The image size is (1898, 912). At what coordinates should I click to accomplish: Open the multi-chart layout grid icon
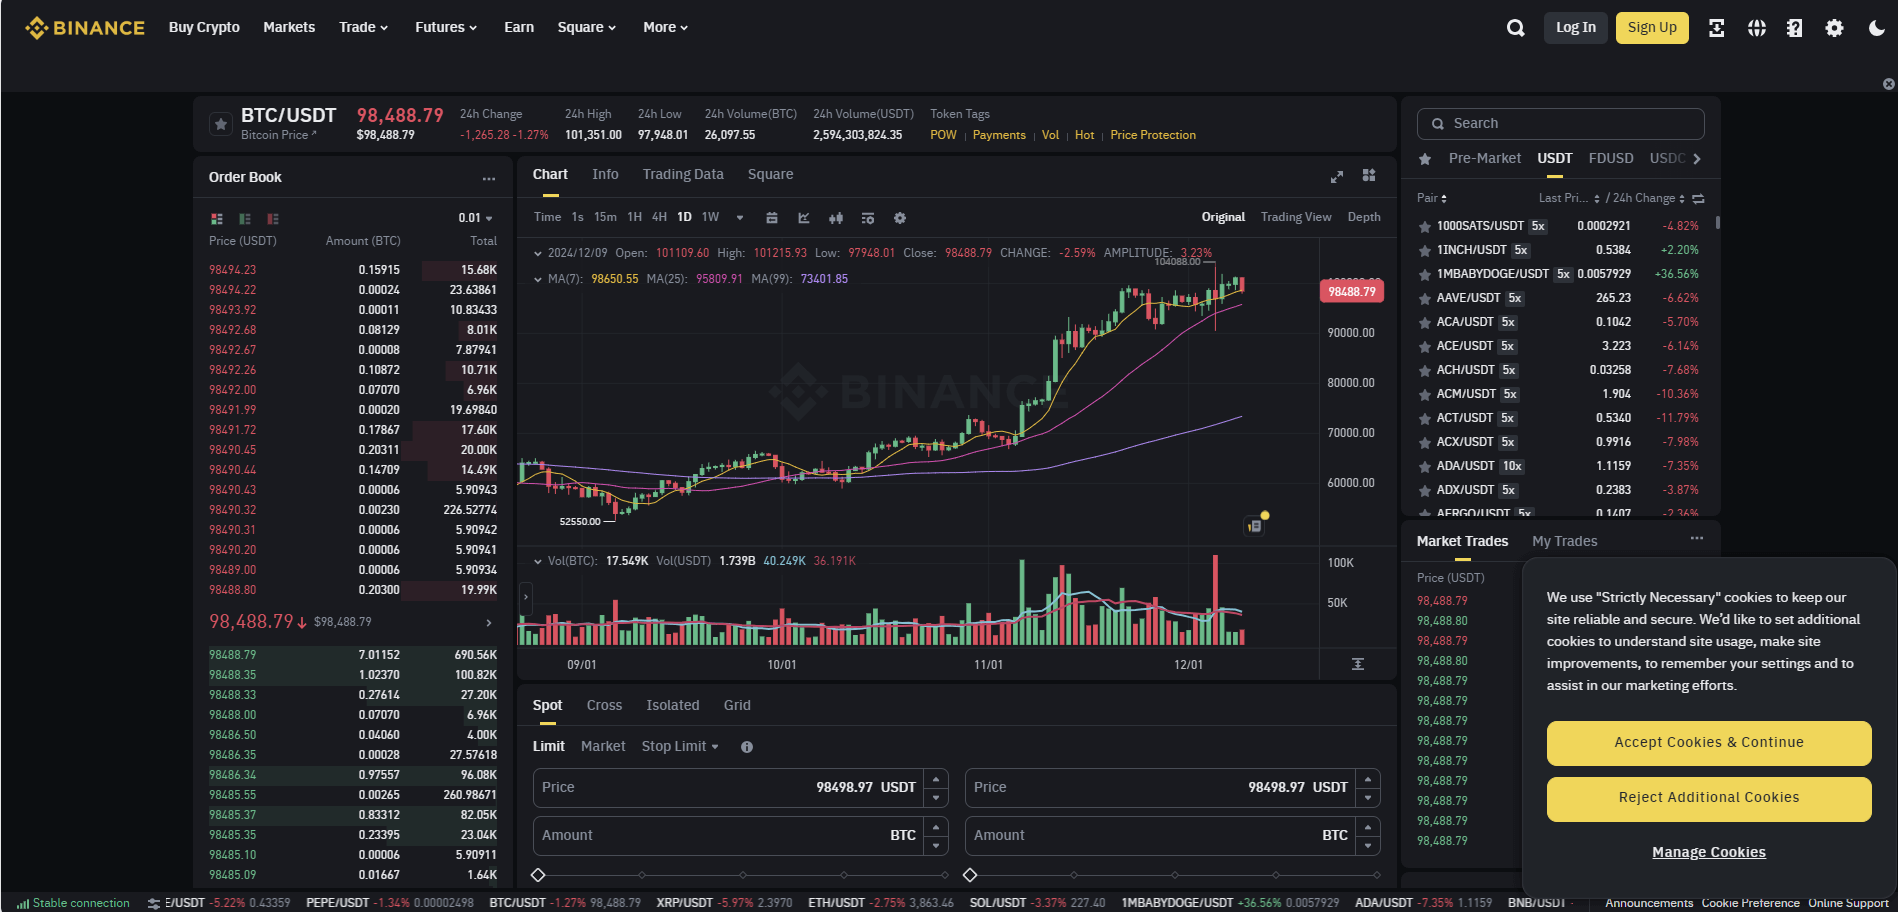coord(1369,175)
